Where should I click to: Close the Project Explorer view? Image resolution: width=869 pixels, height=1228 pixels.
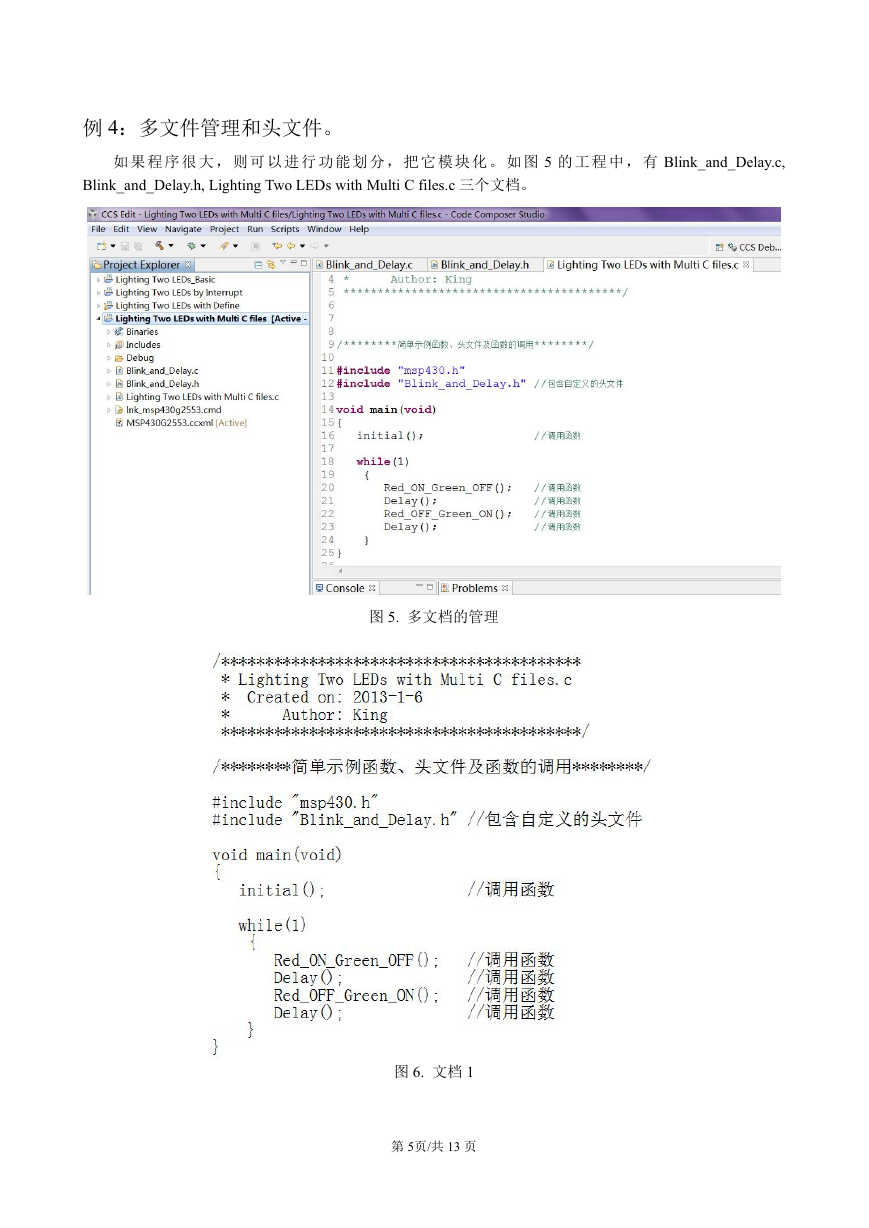pyautogui.click(x=189, y=265)
